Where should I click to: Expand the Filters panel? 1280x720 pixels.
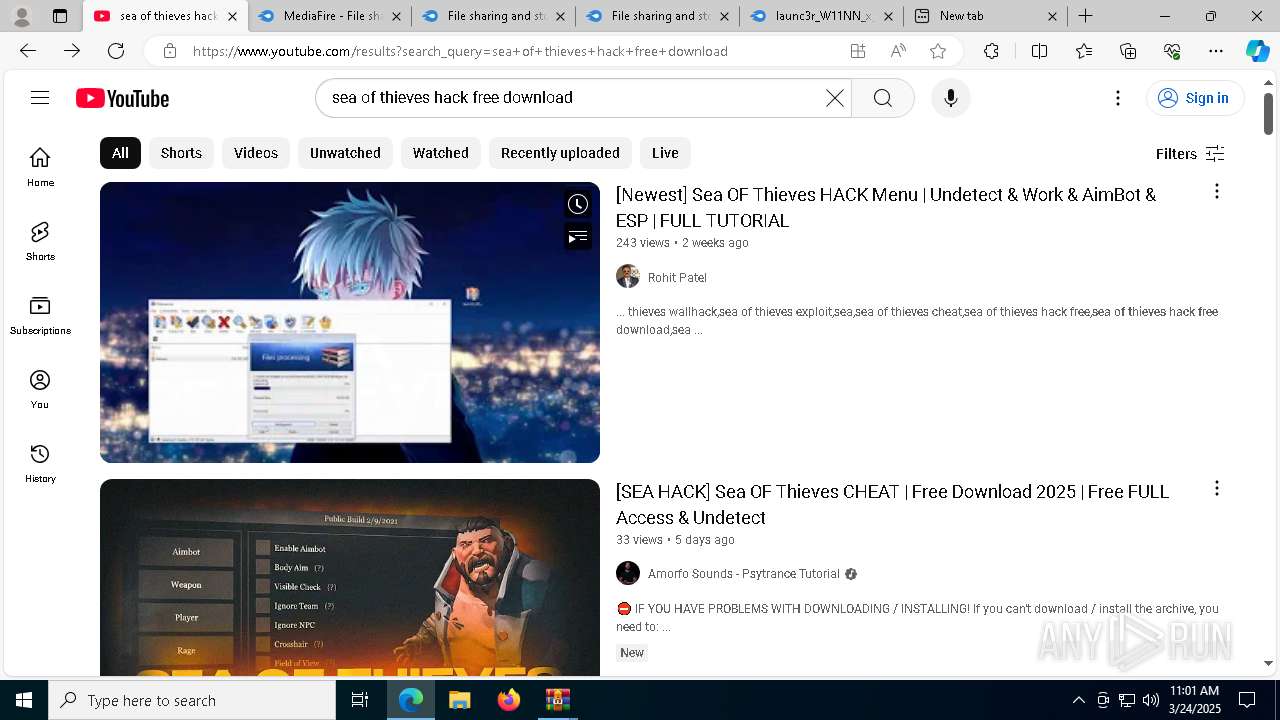tap(1190, 153)
